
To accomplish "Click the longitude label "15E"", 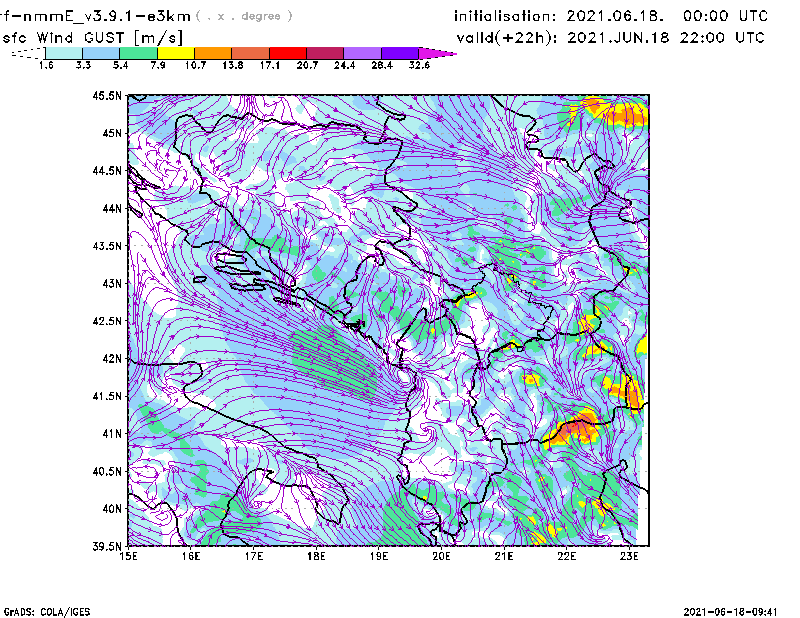I will [x=128, y=556].
